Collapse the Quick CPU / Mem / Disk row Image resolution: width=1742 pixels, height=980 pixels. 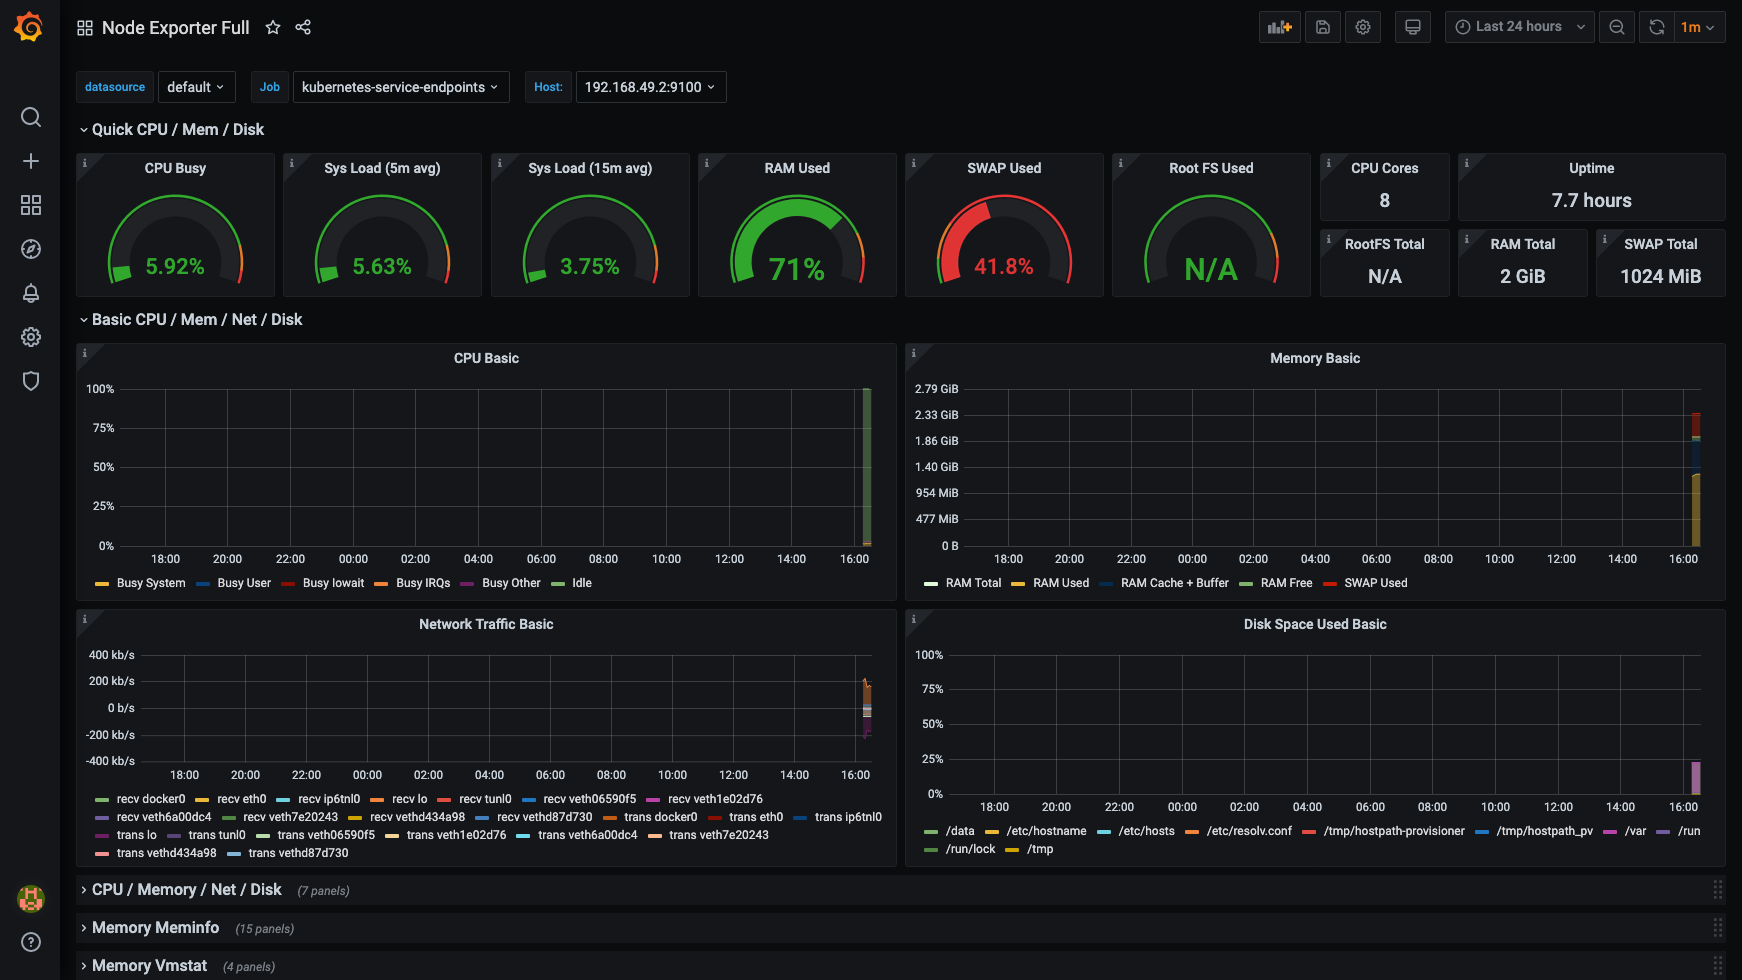pyautogui.click(x=178, y=130)
